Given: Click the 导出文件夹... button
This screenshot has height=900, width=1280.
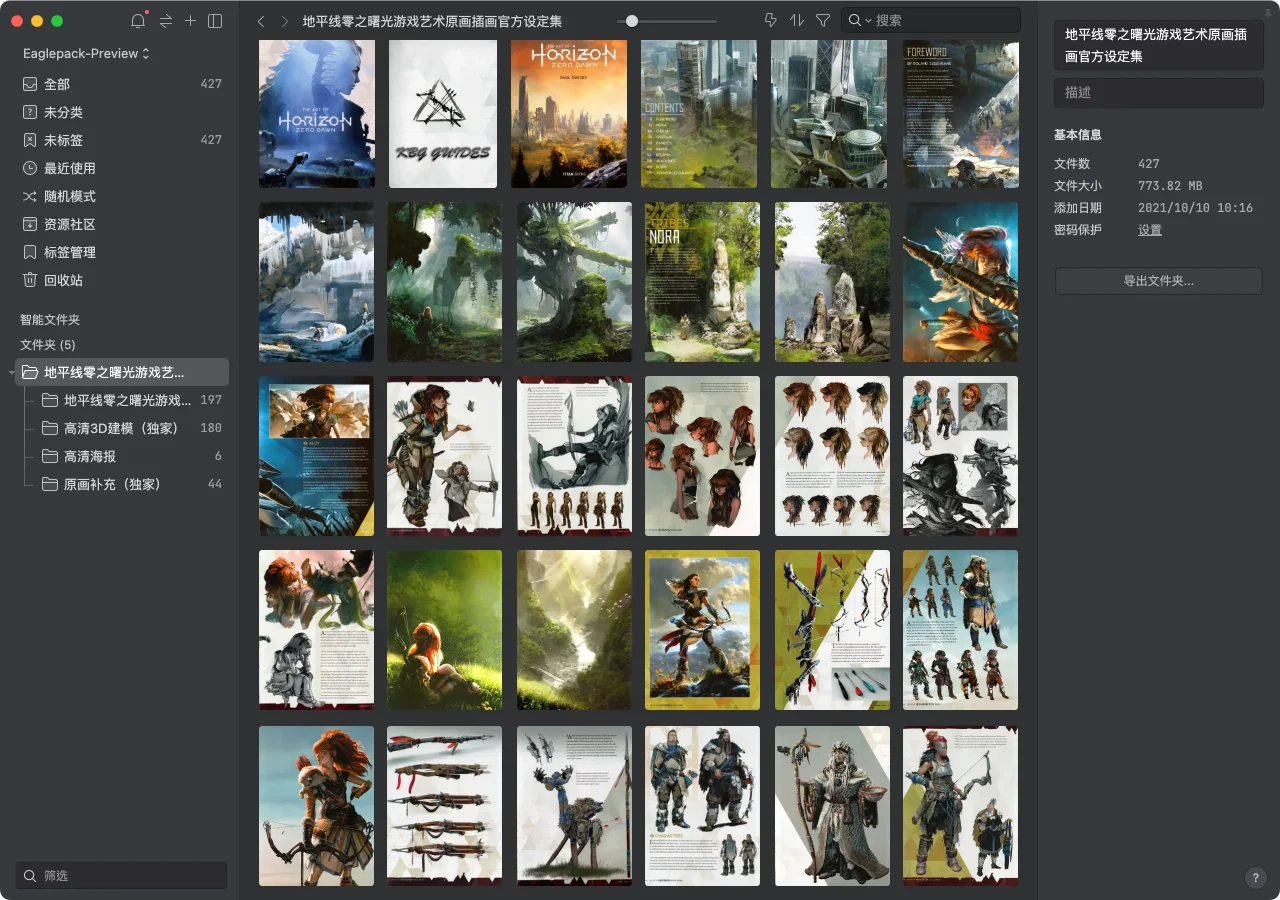Looking at the screenshot, I should point(1159,281).
